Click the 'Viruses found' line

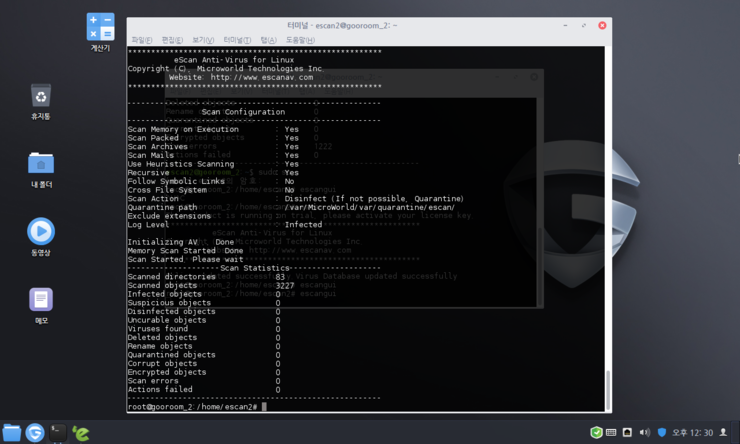204,329
